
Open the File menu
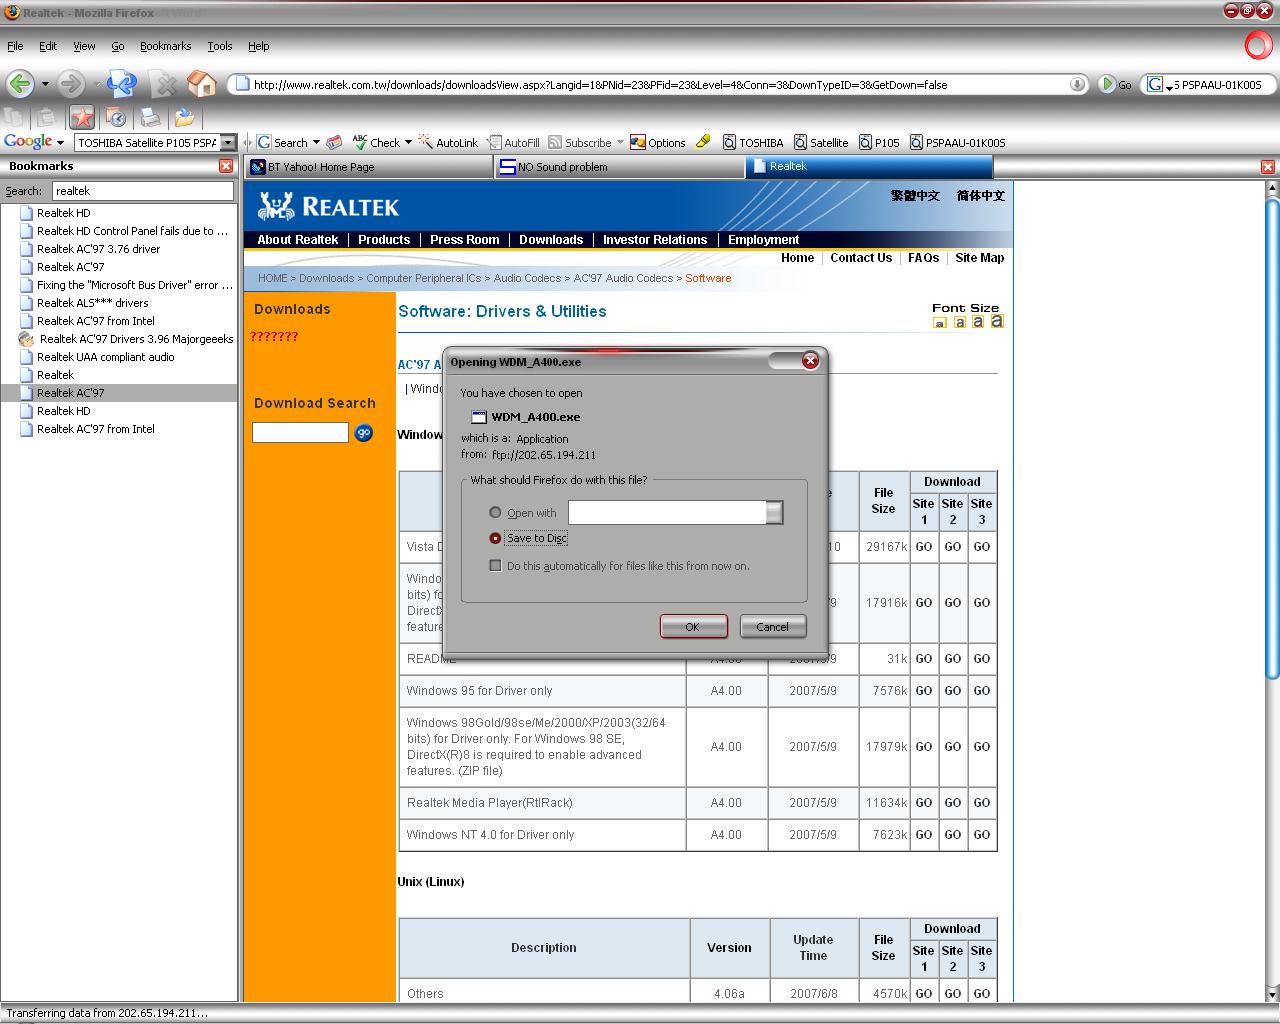pos(15,46)
